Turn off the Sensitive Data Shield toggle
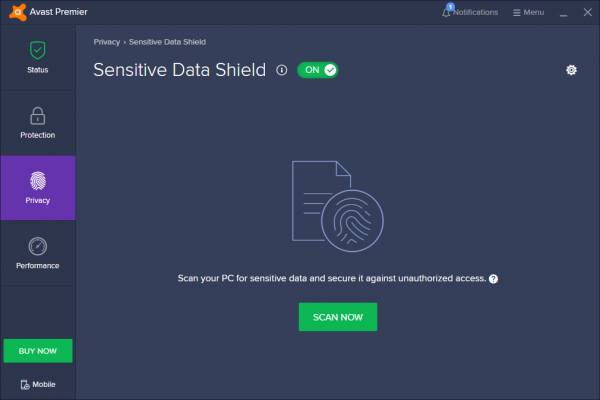Image resolution: width=600 pixels, height=400 pixels. (318, 70)
